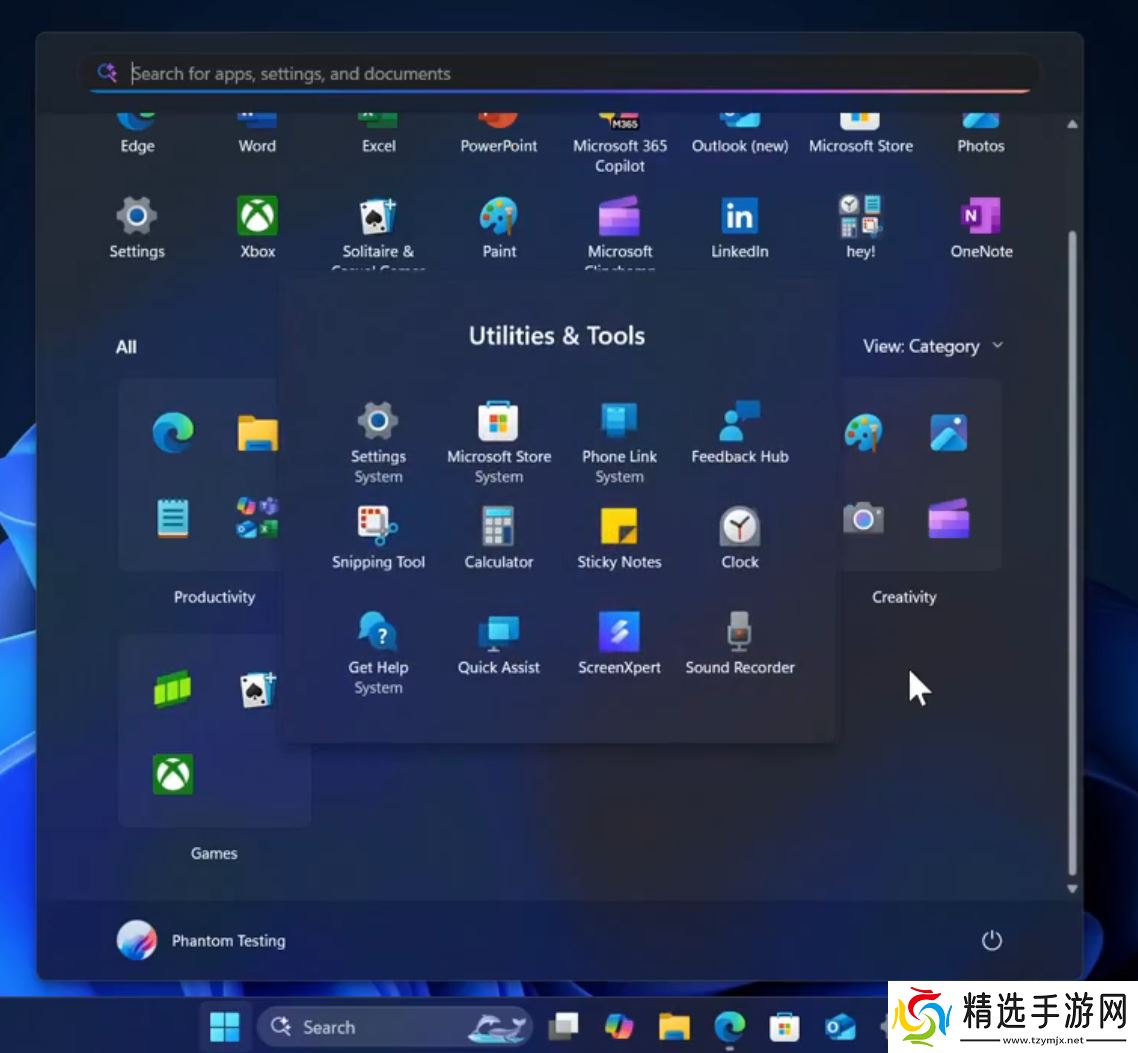Open the Clock app
1138x1053 pixels.
coord(740,537)
